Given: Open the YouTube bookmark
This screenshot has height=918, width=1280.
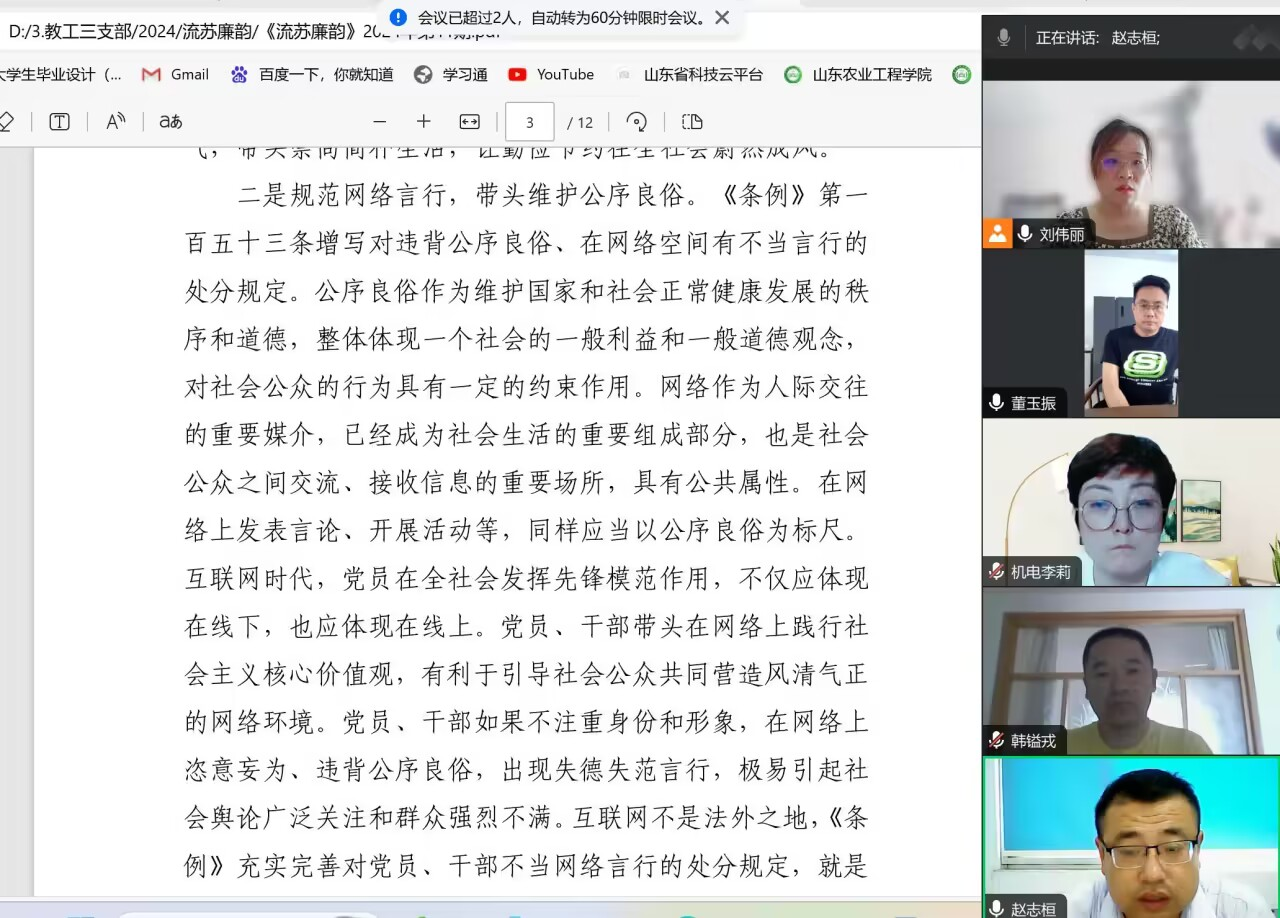Looking at the screenshot, I should (x=551, y=74).
